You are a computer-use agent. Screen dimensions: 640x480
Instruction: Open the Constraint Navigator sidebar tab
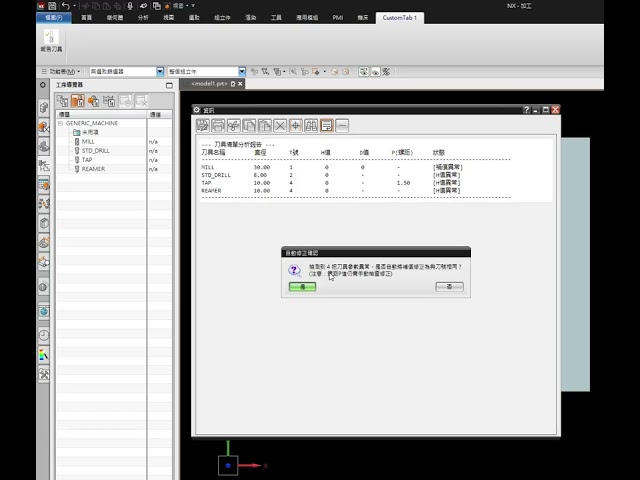point(44,127)
